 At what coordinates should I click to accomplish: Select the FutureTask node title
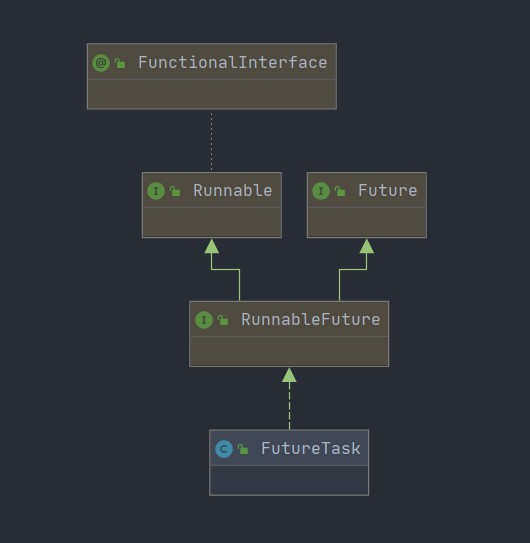311,448
